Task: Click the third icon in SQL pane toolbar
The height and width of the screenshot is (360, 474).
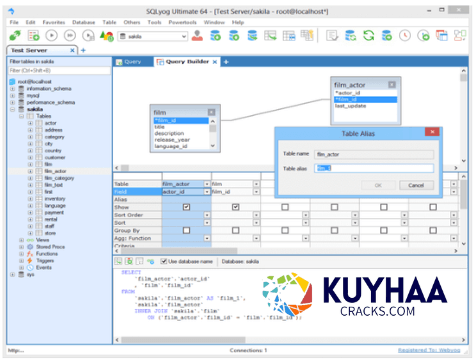Action: coord(140,261)
